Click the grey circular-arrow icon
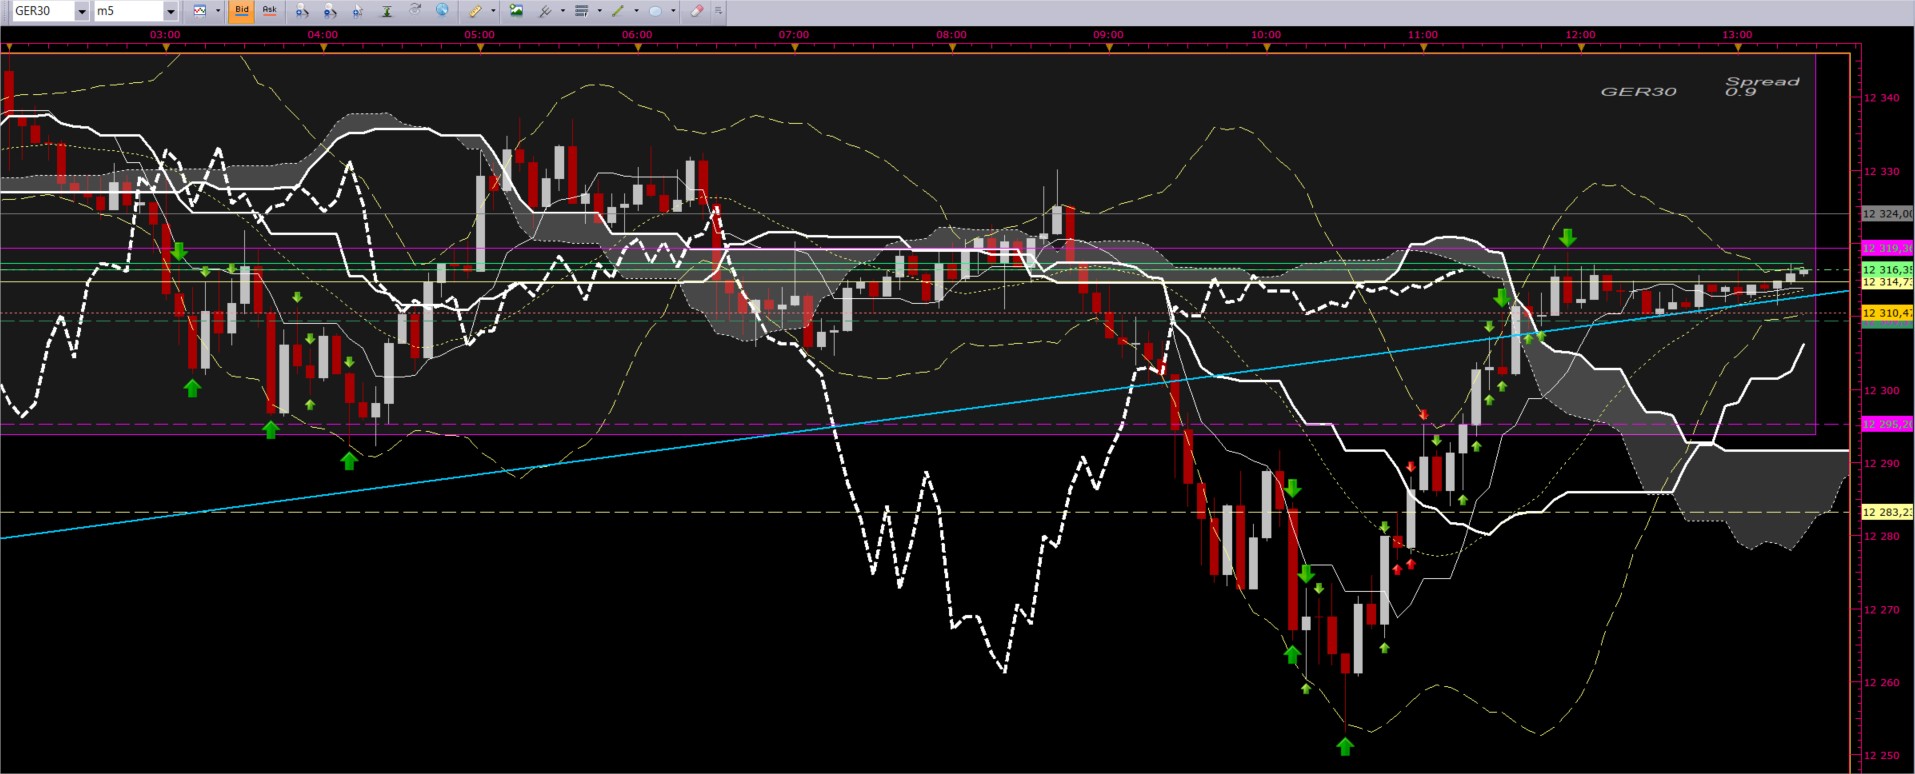The height and width of the screenshot is (774, 1915). (415, 11)
